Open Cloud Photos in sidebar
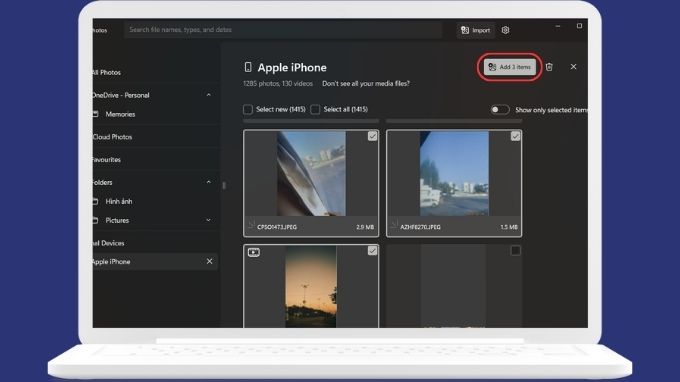 click(112, 137)
